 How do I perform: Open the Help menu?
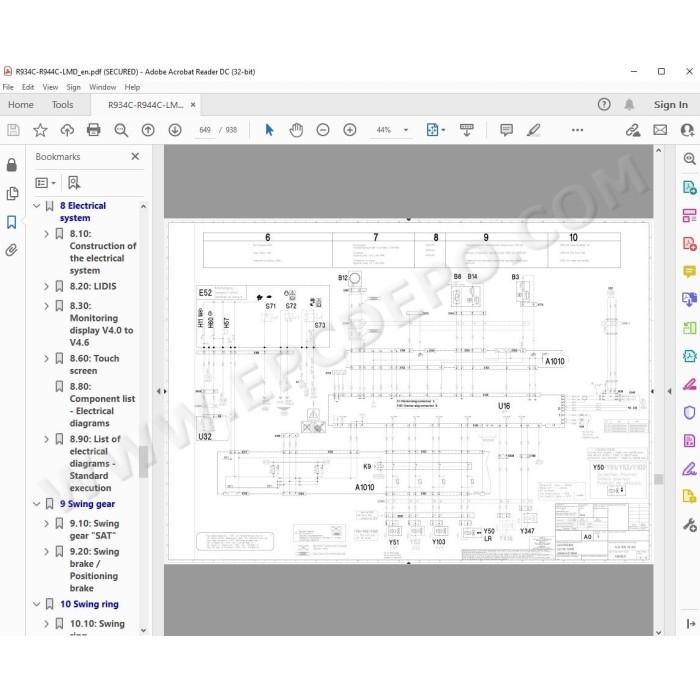pos(132,87)
